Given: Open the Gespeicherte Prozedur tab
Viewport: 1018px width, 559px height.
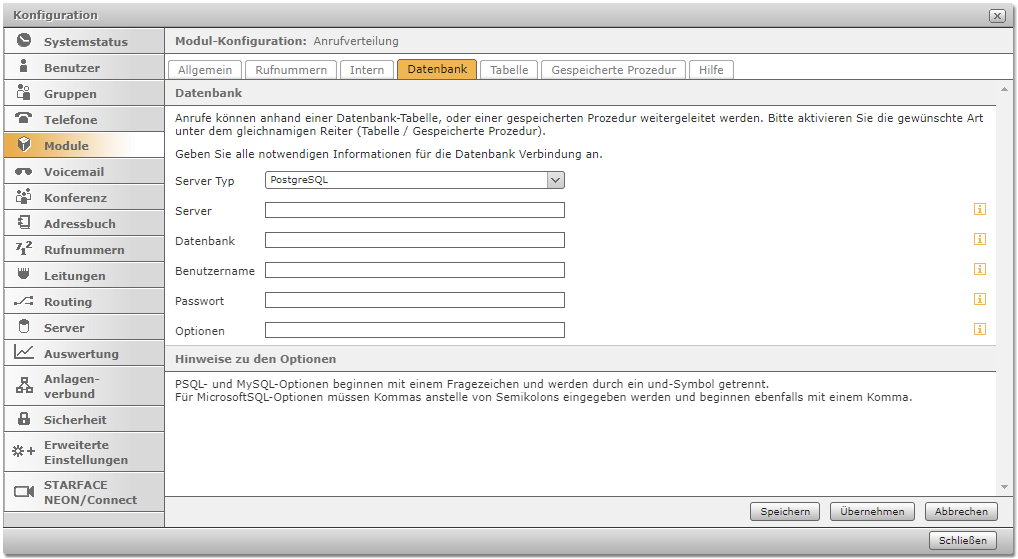Looking at the screenshot, I should (x=615, y=70).
